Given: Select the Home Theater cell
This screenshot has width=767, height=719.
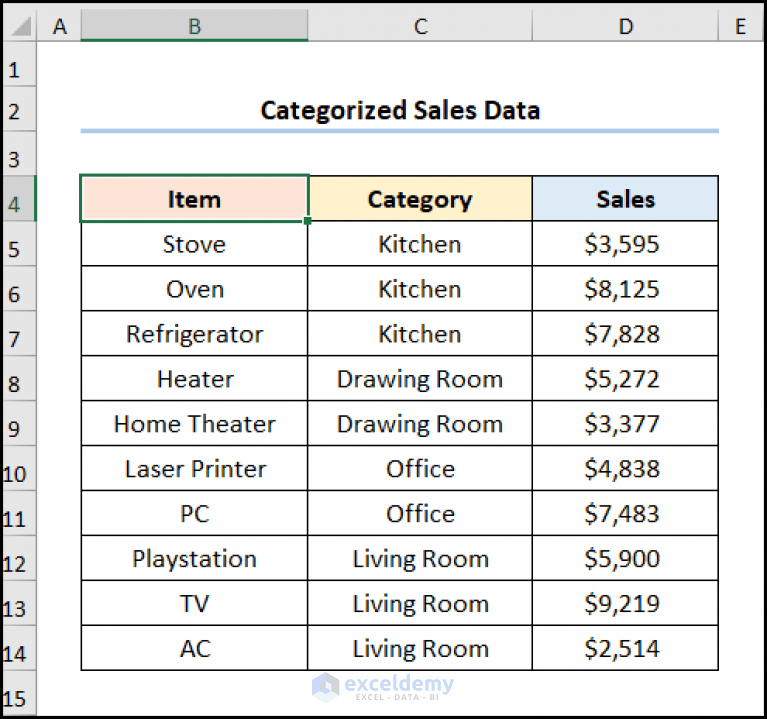Looking at the screenshot, I should [194, 424].
